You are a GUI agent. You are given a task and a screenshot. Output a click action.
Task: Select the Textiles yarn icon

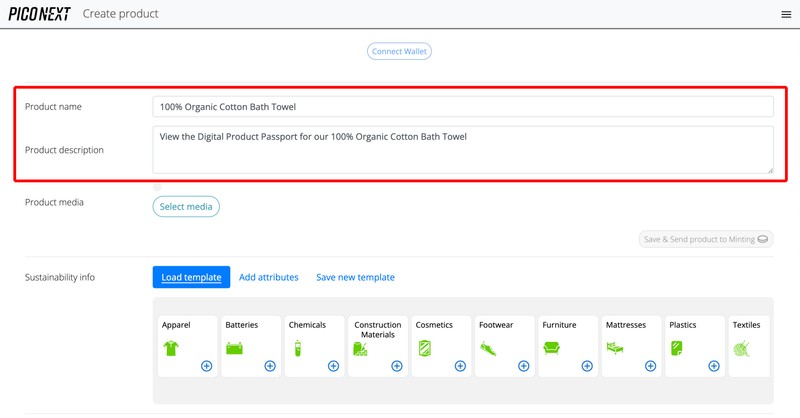[x=741, y=348]
